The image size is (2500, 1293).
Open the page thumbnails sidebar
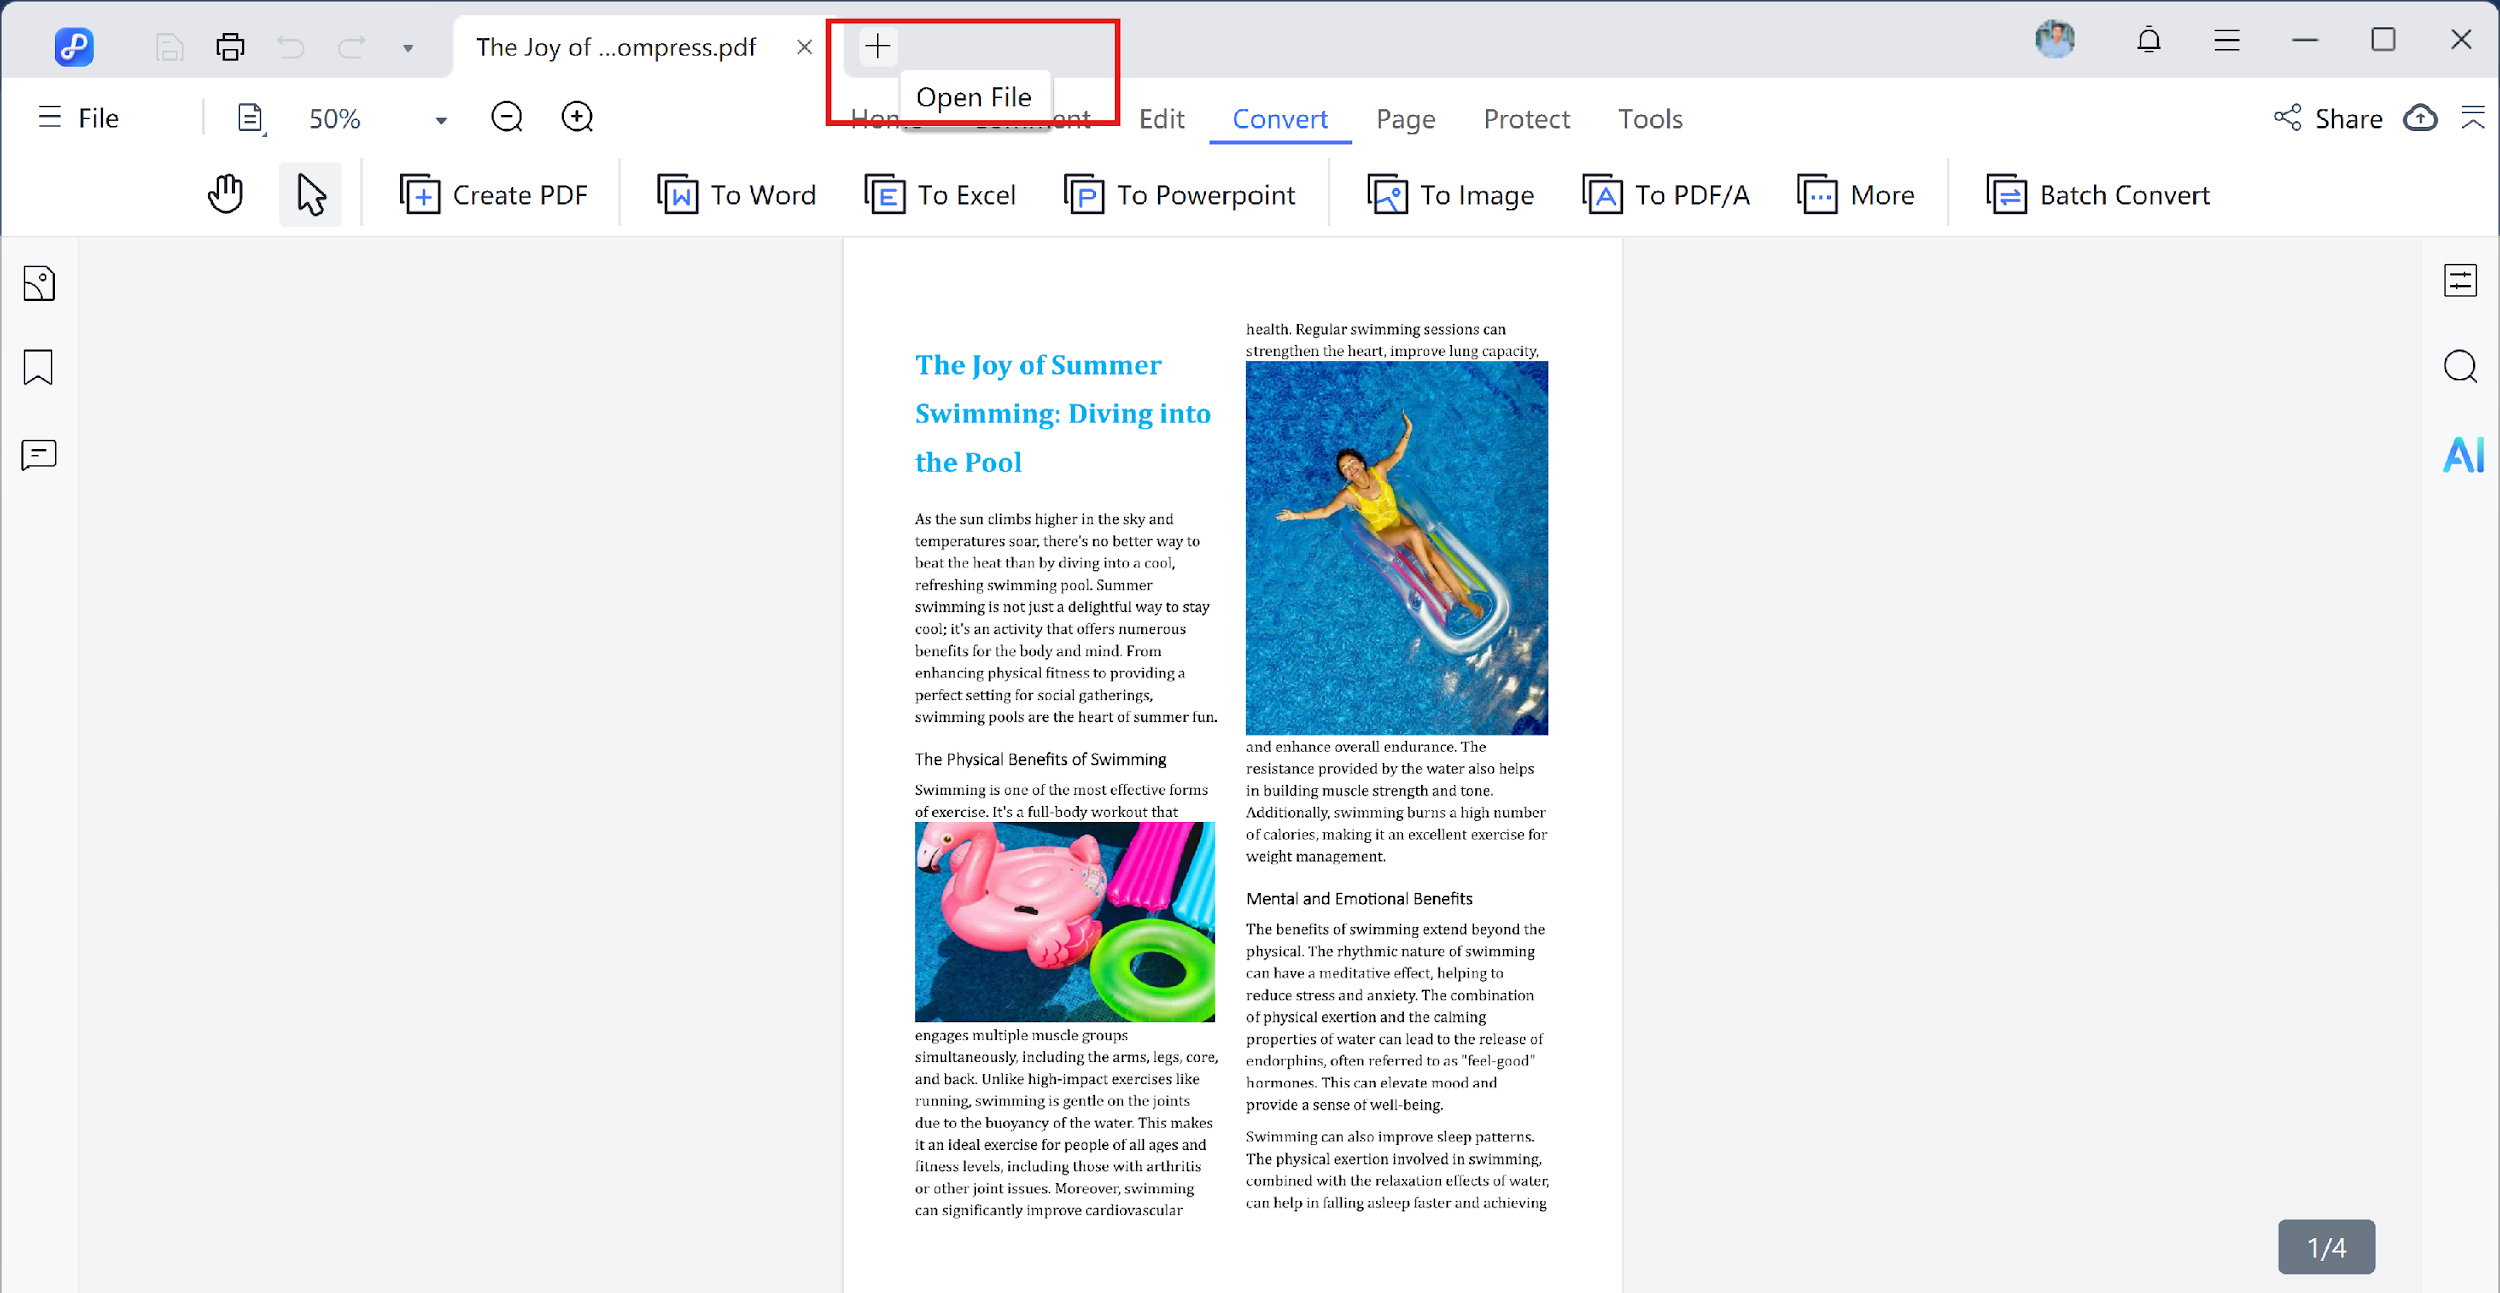point(38,283)
